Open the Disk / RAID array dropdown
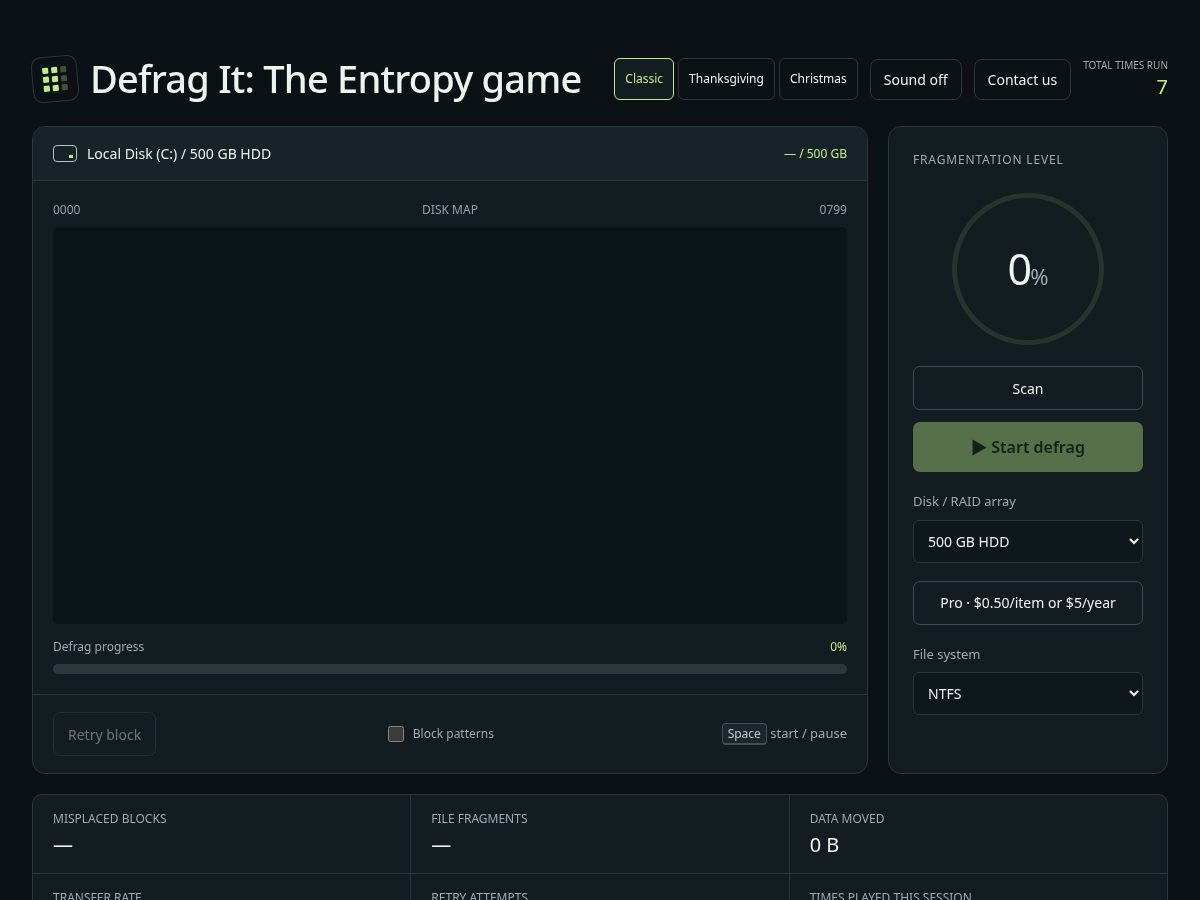The height and width of the screenshot is (900, 1200). [1027, 541]
